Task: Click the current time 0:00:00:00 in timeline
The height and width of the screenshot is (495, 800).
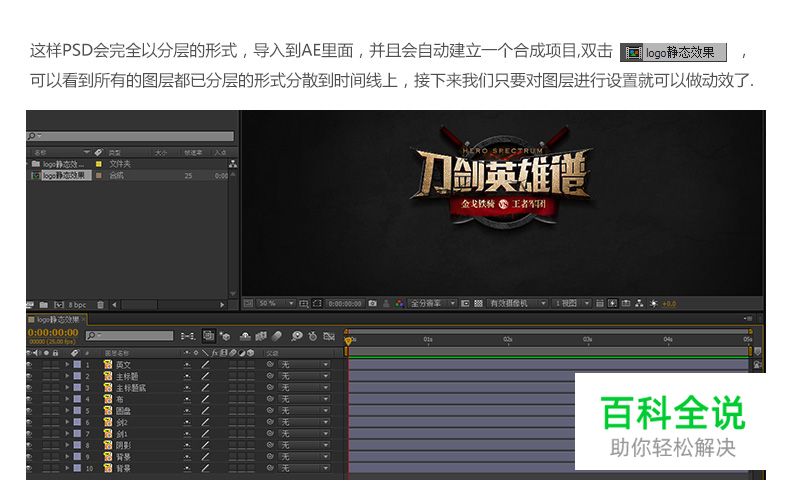Action: [53, 332]
